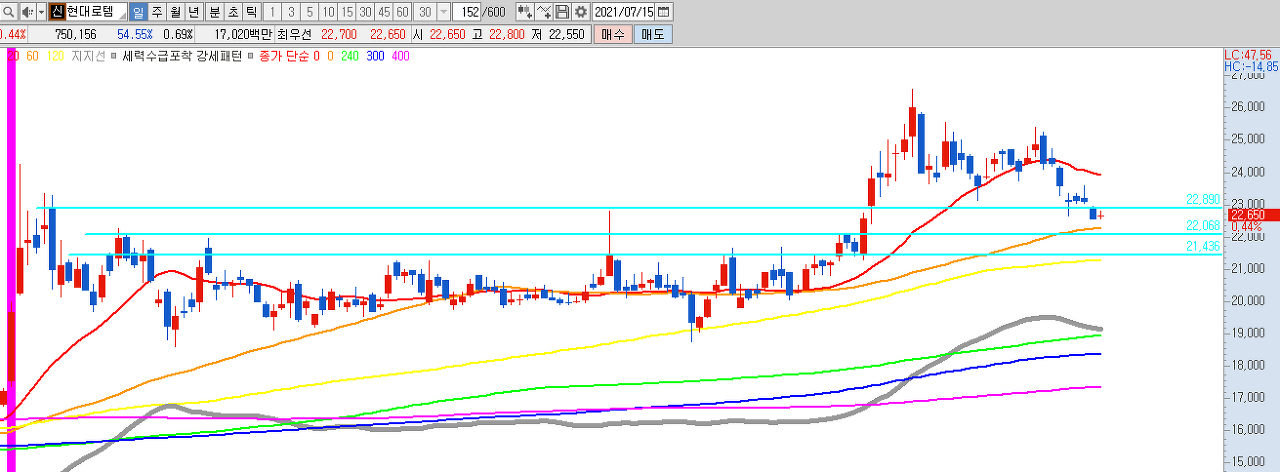
Task: Select the 년 (yearly) chart period
Action: point(194,12)
